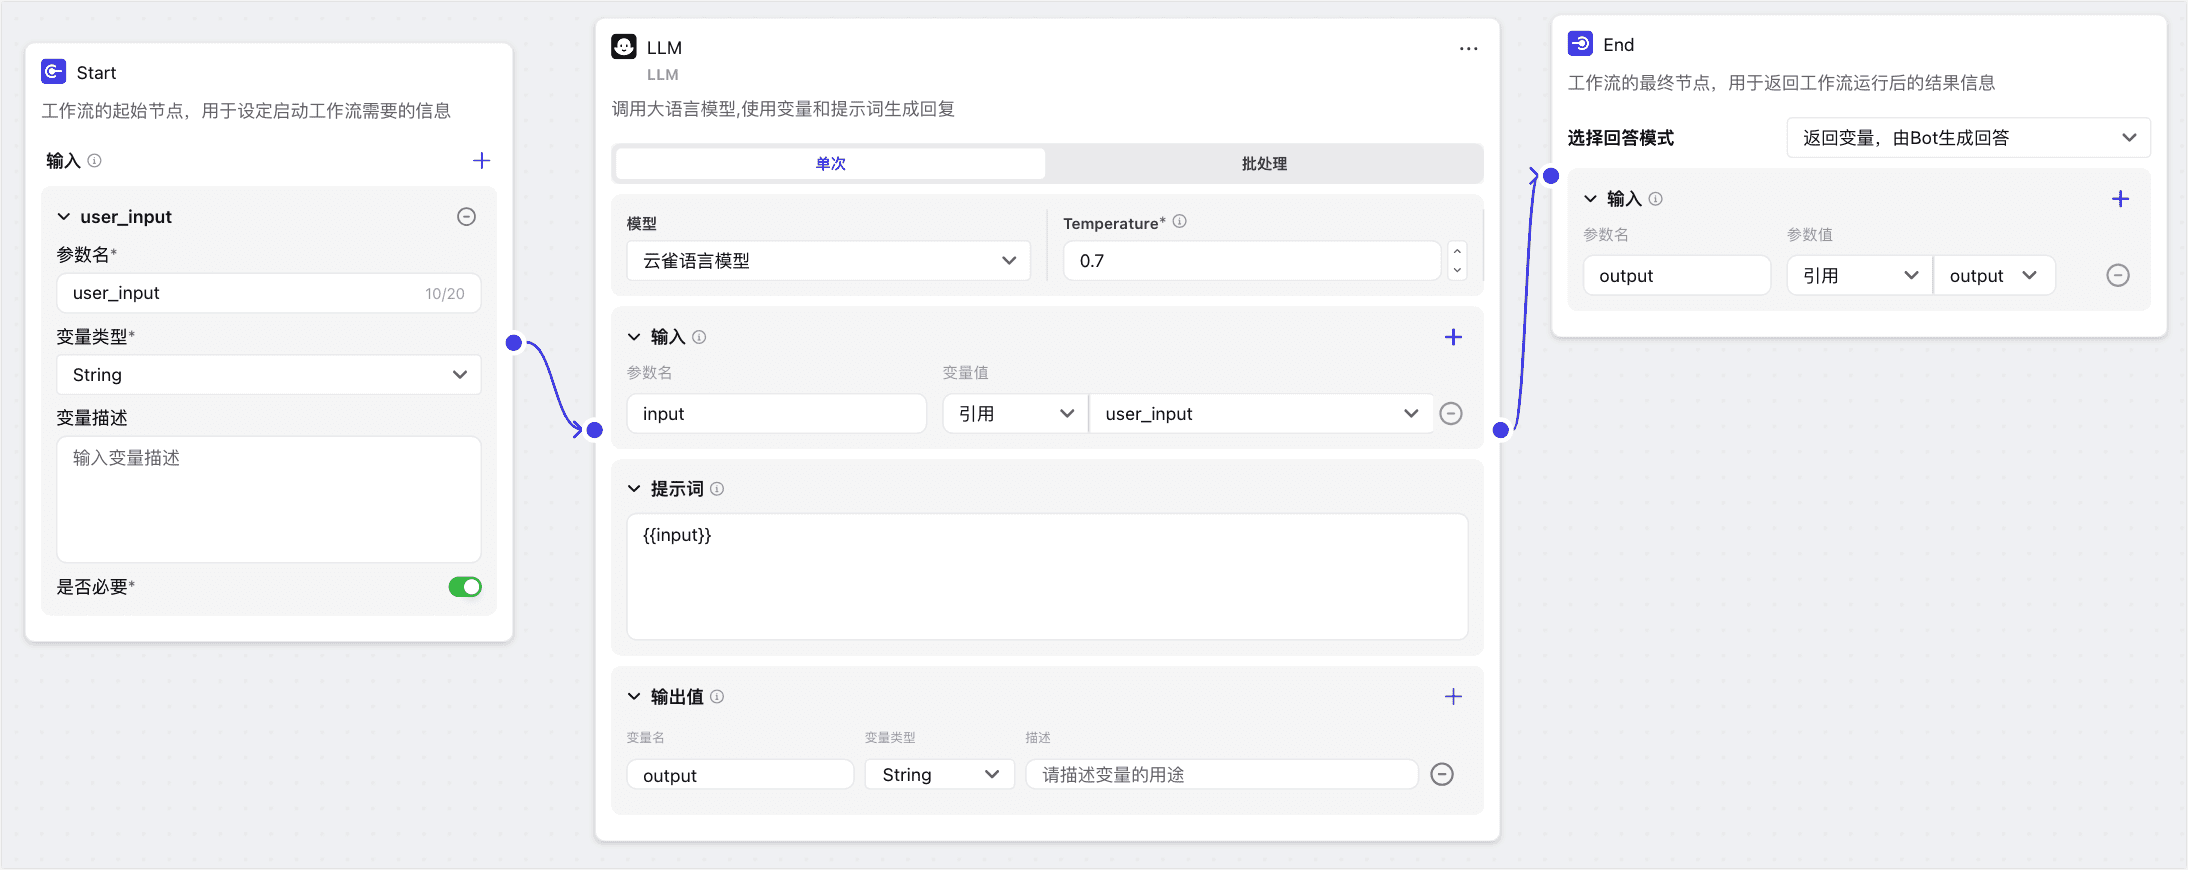This screenshot has height=870, width=2188.
Task: Toggle the 是否必要 required switch
Action: point(465,587)
